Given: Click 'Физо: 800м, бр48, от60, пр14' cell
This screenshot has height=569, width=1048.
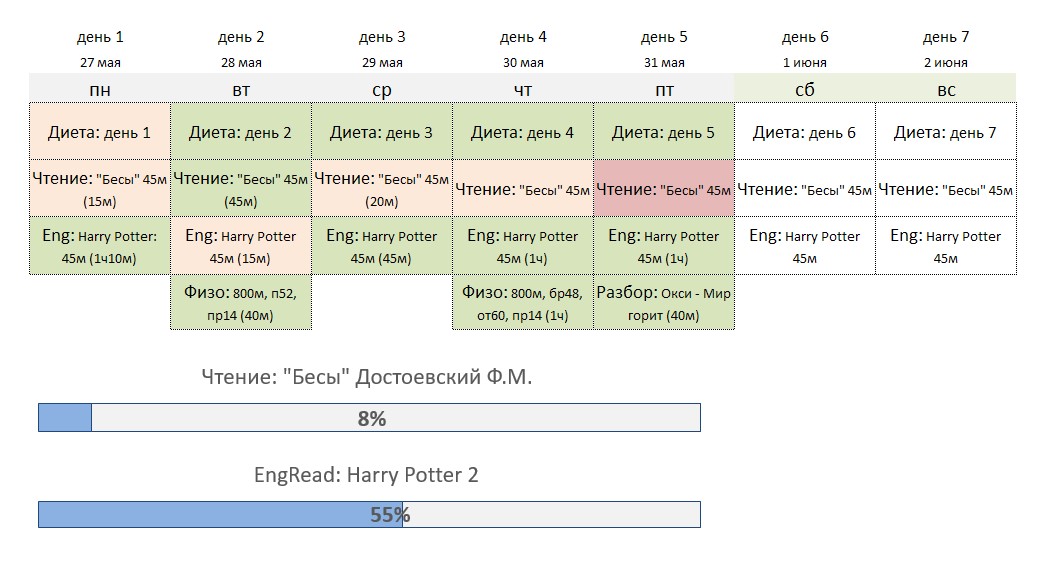Looking at the screenshot, I should [x=523, y=302].
